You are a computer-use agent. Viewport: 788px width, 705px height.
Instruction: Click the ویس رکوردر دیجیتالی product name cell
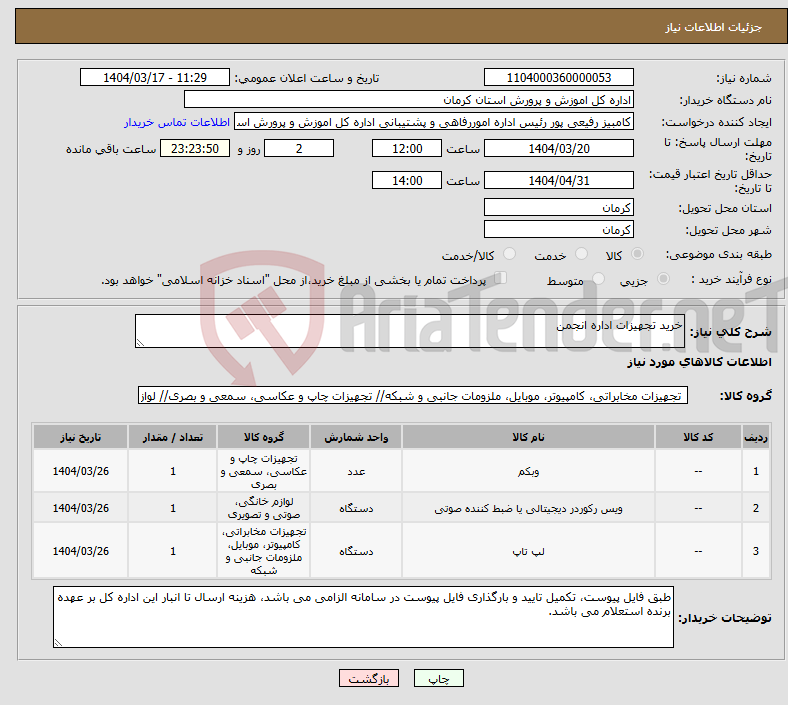tap(528, 508)
